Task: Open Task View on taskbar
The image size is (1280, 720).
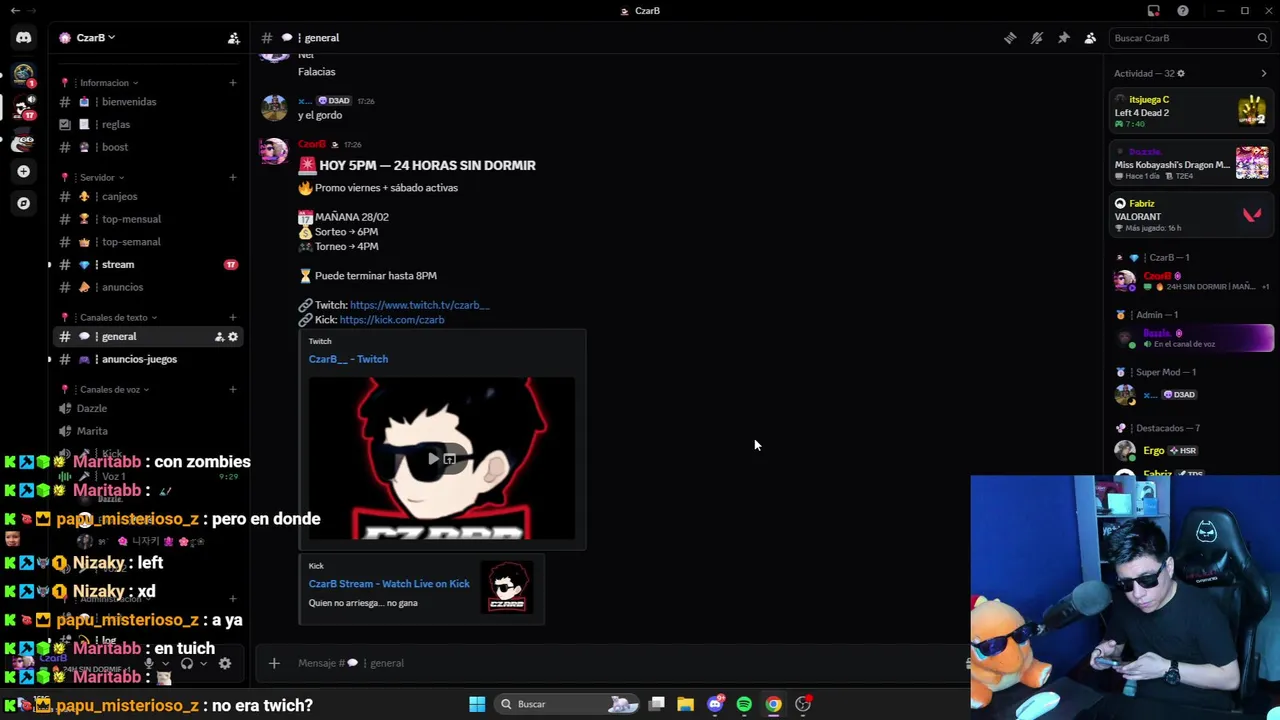Action: pos(657,704)
